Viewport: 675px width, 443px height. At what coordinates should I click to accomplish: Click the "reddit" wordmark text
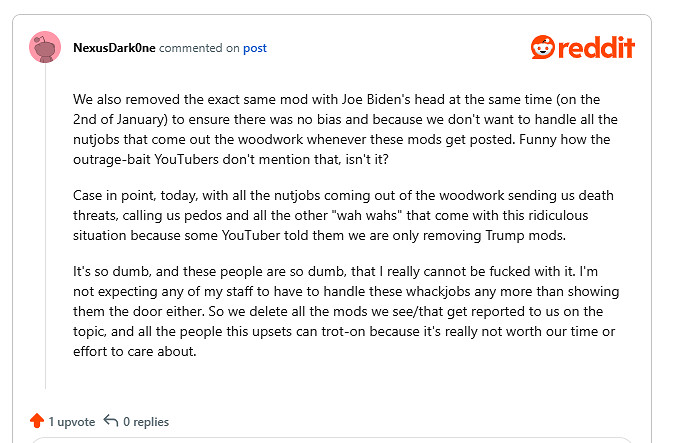tap(597, 47)
